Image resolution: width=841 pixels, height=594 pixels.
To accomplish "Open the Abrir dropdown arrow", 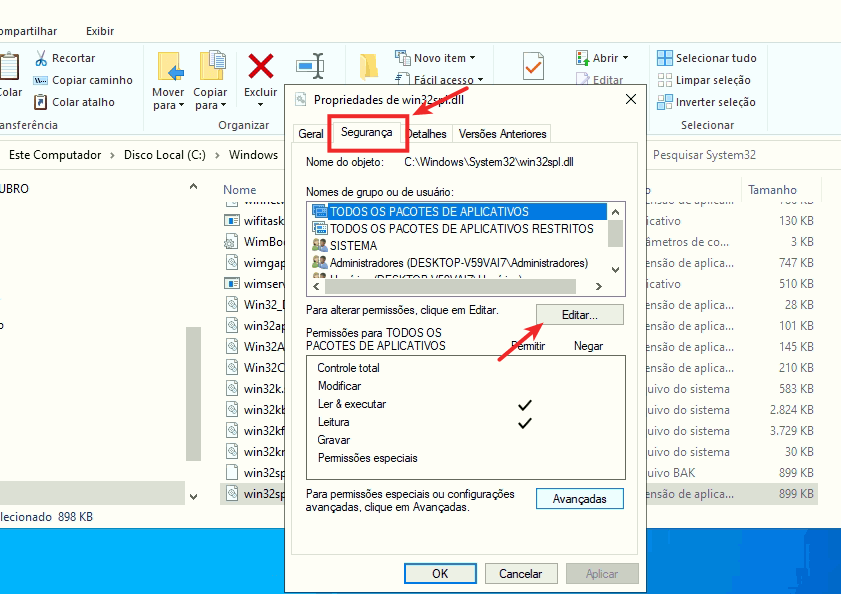I will coord(625,58).
